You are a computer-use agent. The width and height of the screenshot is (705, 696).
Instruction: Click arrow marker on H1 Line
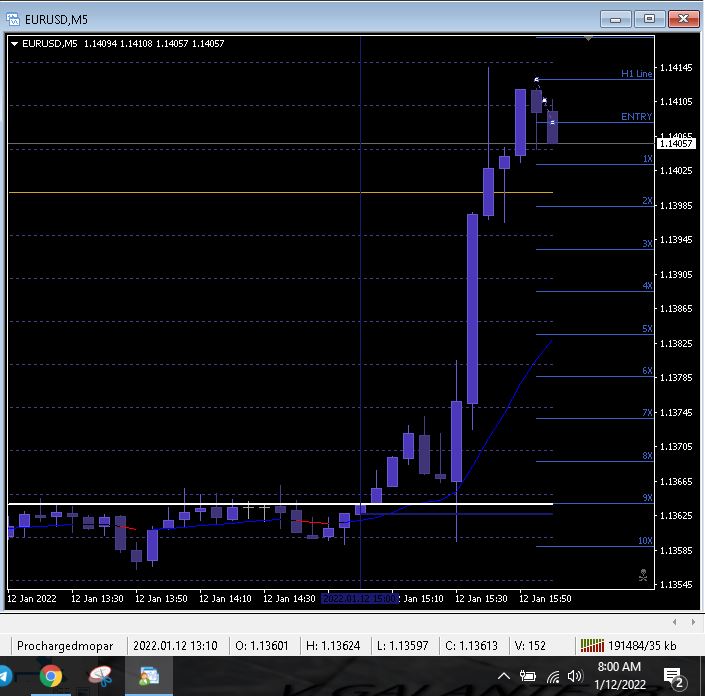click(536, 80)
